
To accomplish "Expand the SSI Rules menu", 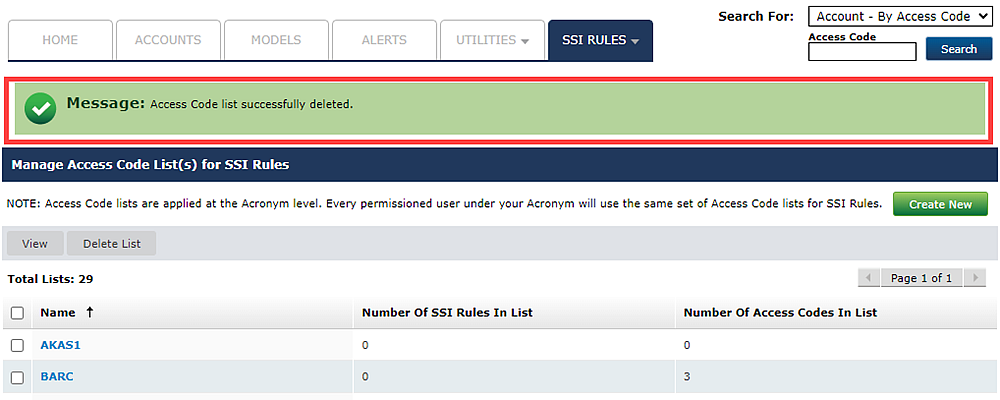I will (x=600, y=40).
